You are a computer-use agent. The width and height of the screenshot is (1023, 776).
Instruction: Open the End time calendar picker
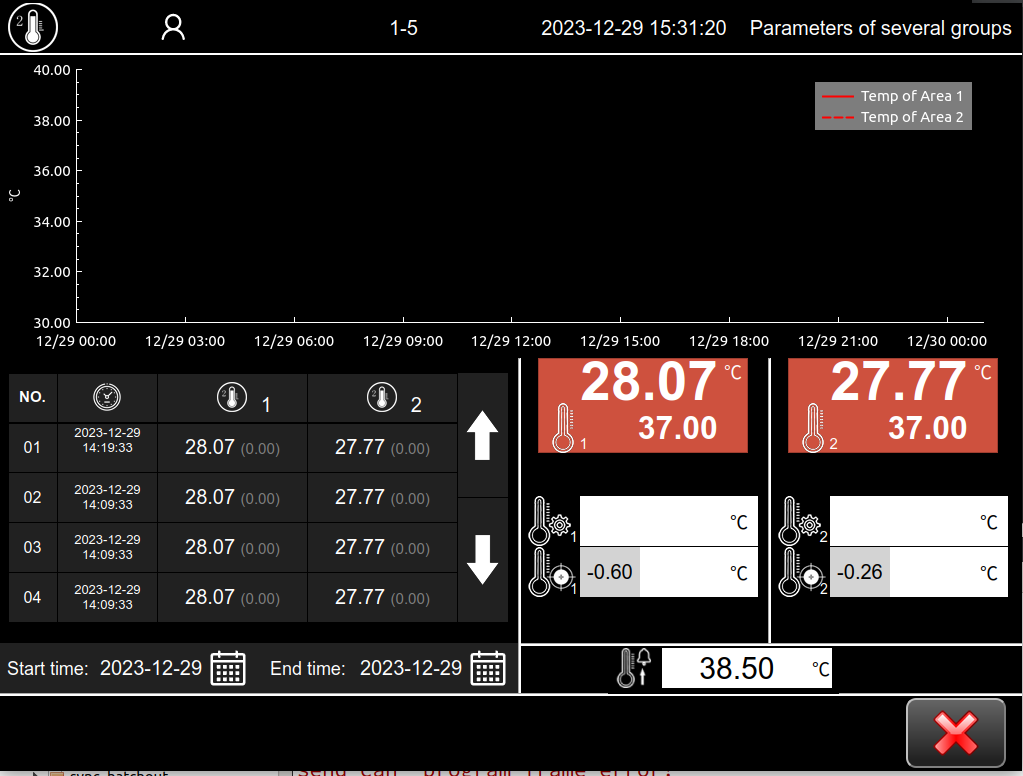tap(488, 668)
